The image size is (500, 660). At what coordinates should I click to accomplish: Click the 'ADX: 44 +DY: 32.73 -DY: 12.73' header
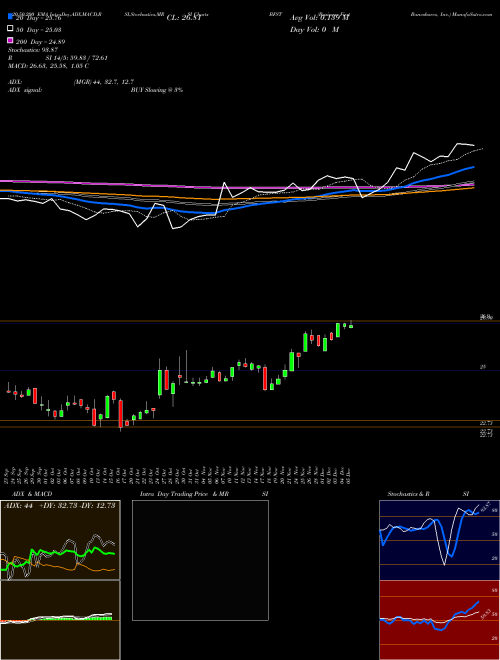point(60,506)
